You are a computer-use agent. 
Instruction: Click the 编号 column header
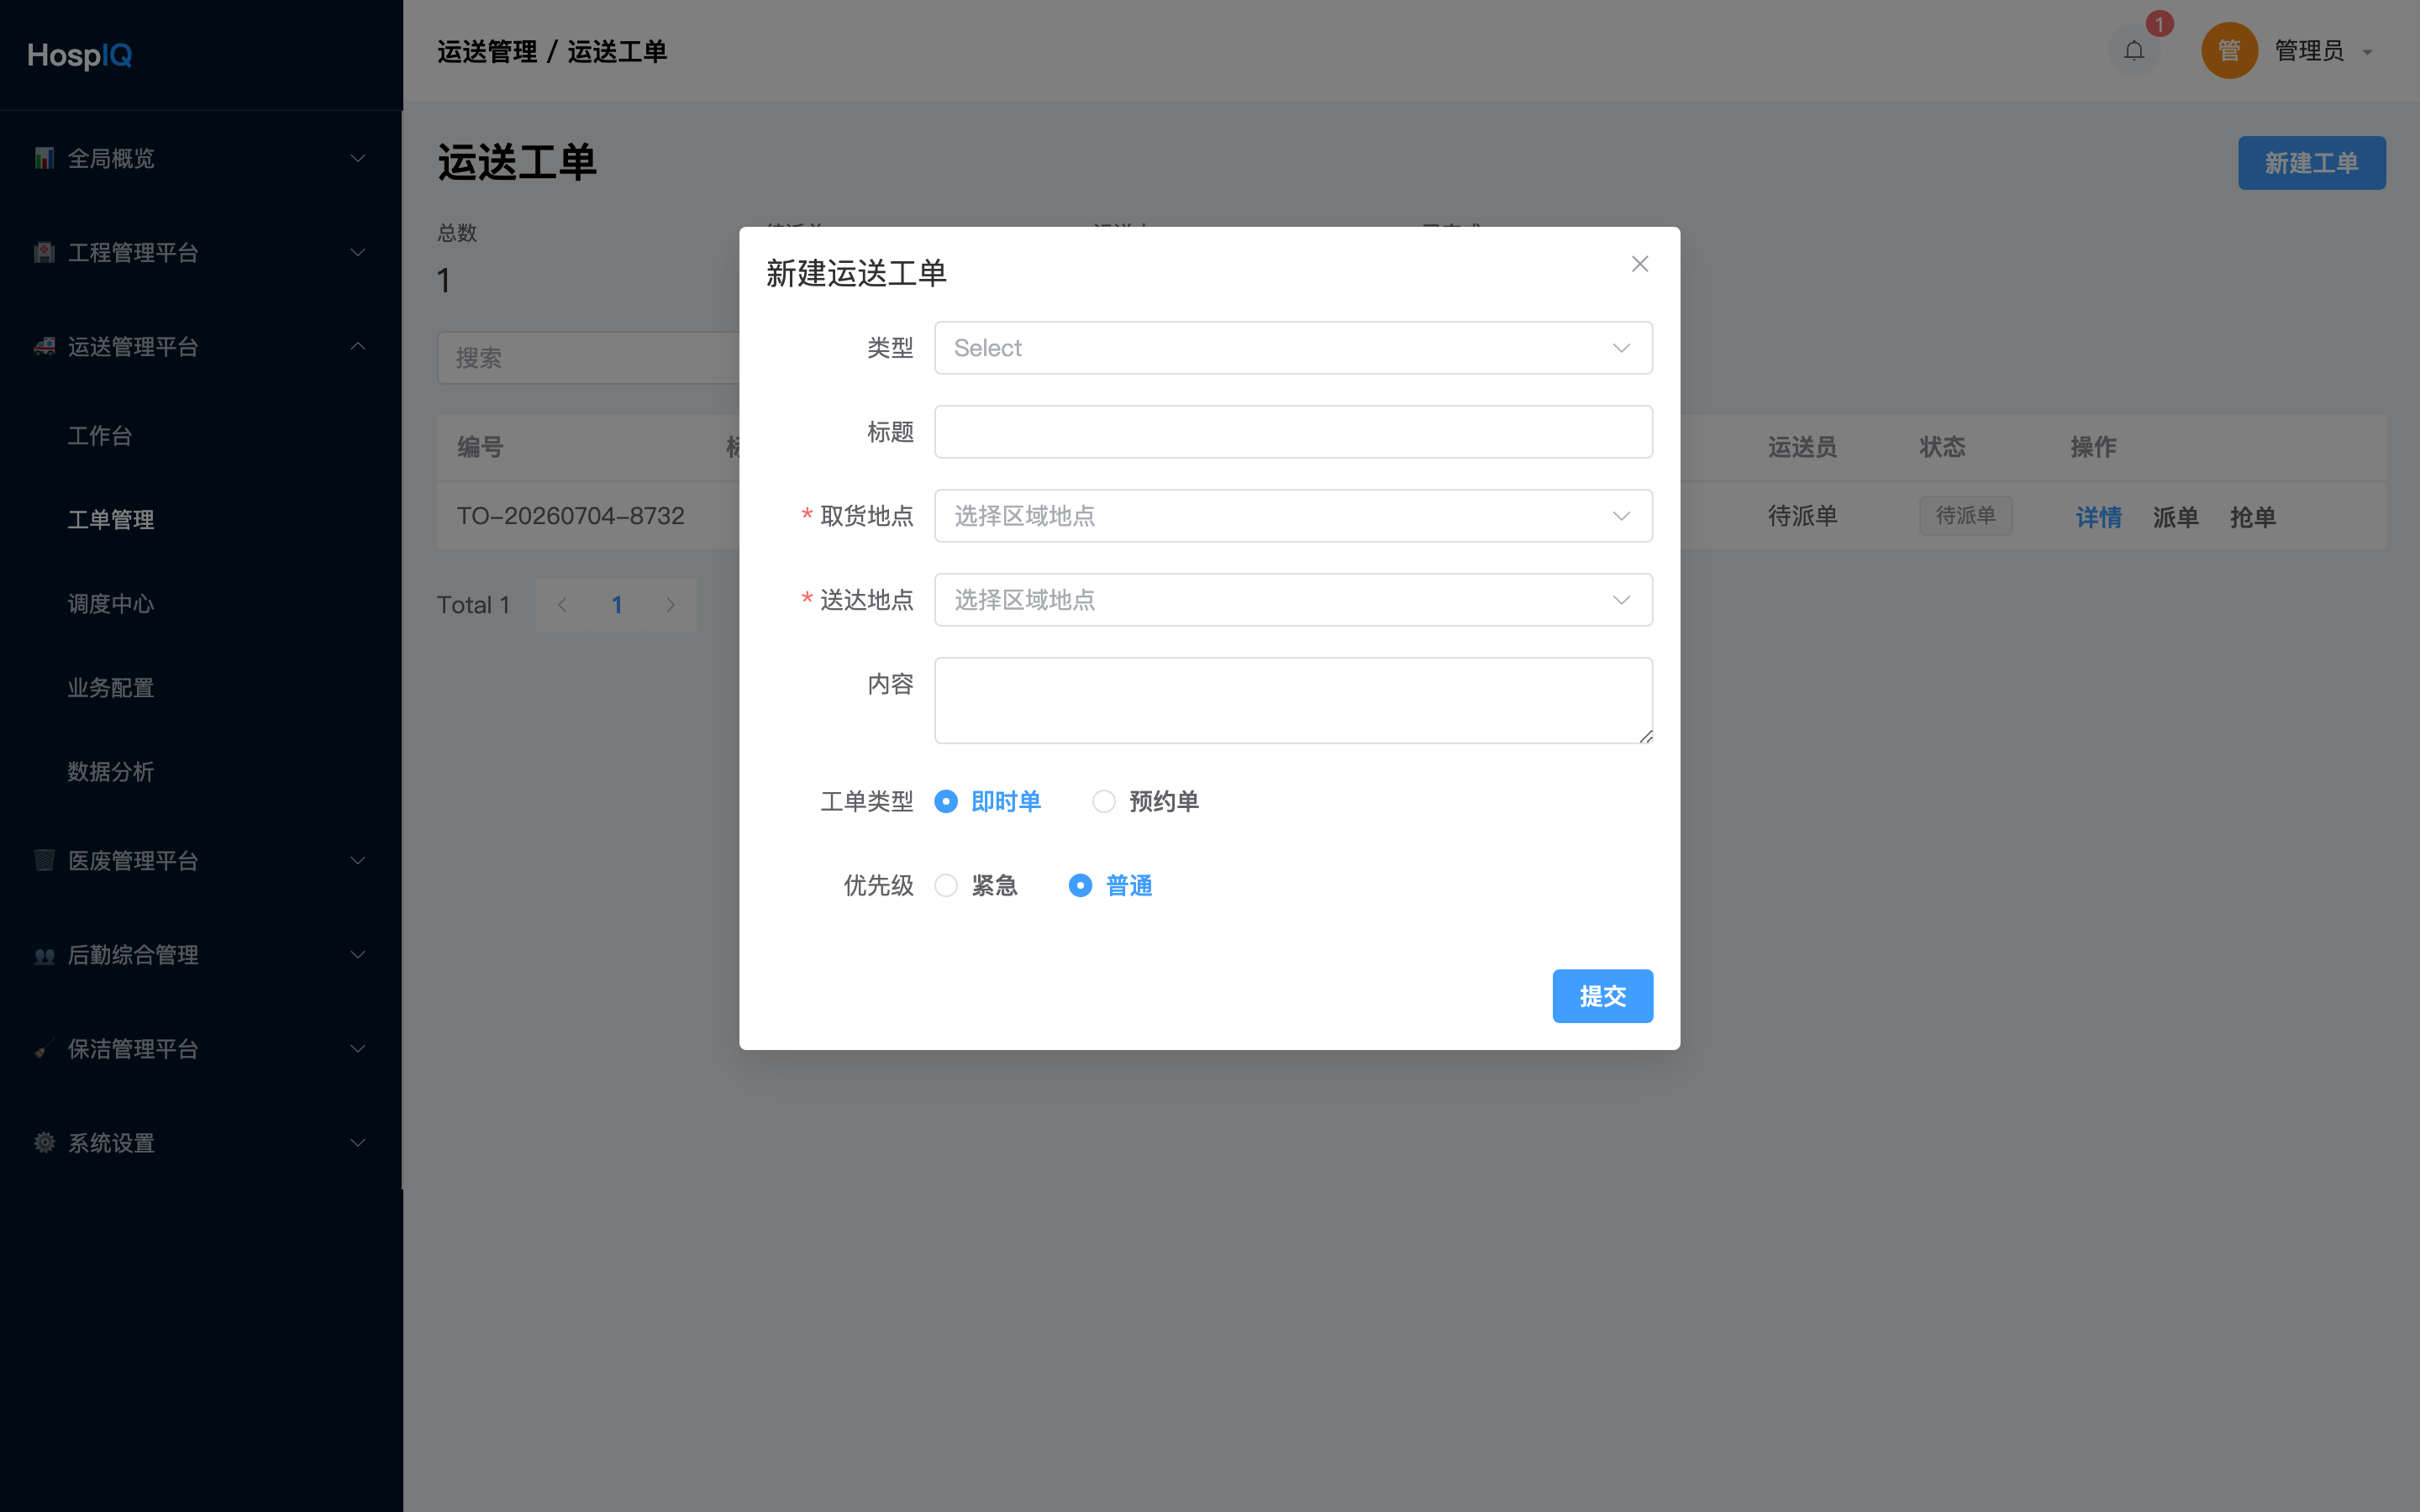[480, 447]
